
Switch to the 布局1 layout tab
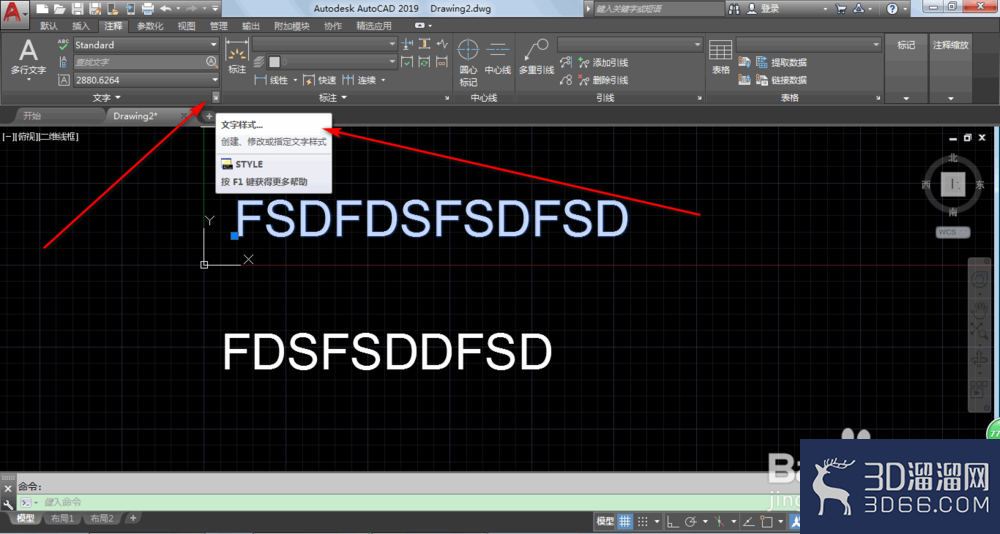coord(62,519)
